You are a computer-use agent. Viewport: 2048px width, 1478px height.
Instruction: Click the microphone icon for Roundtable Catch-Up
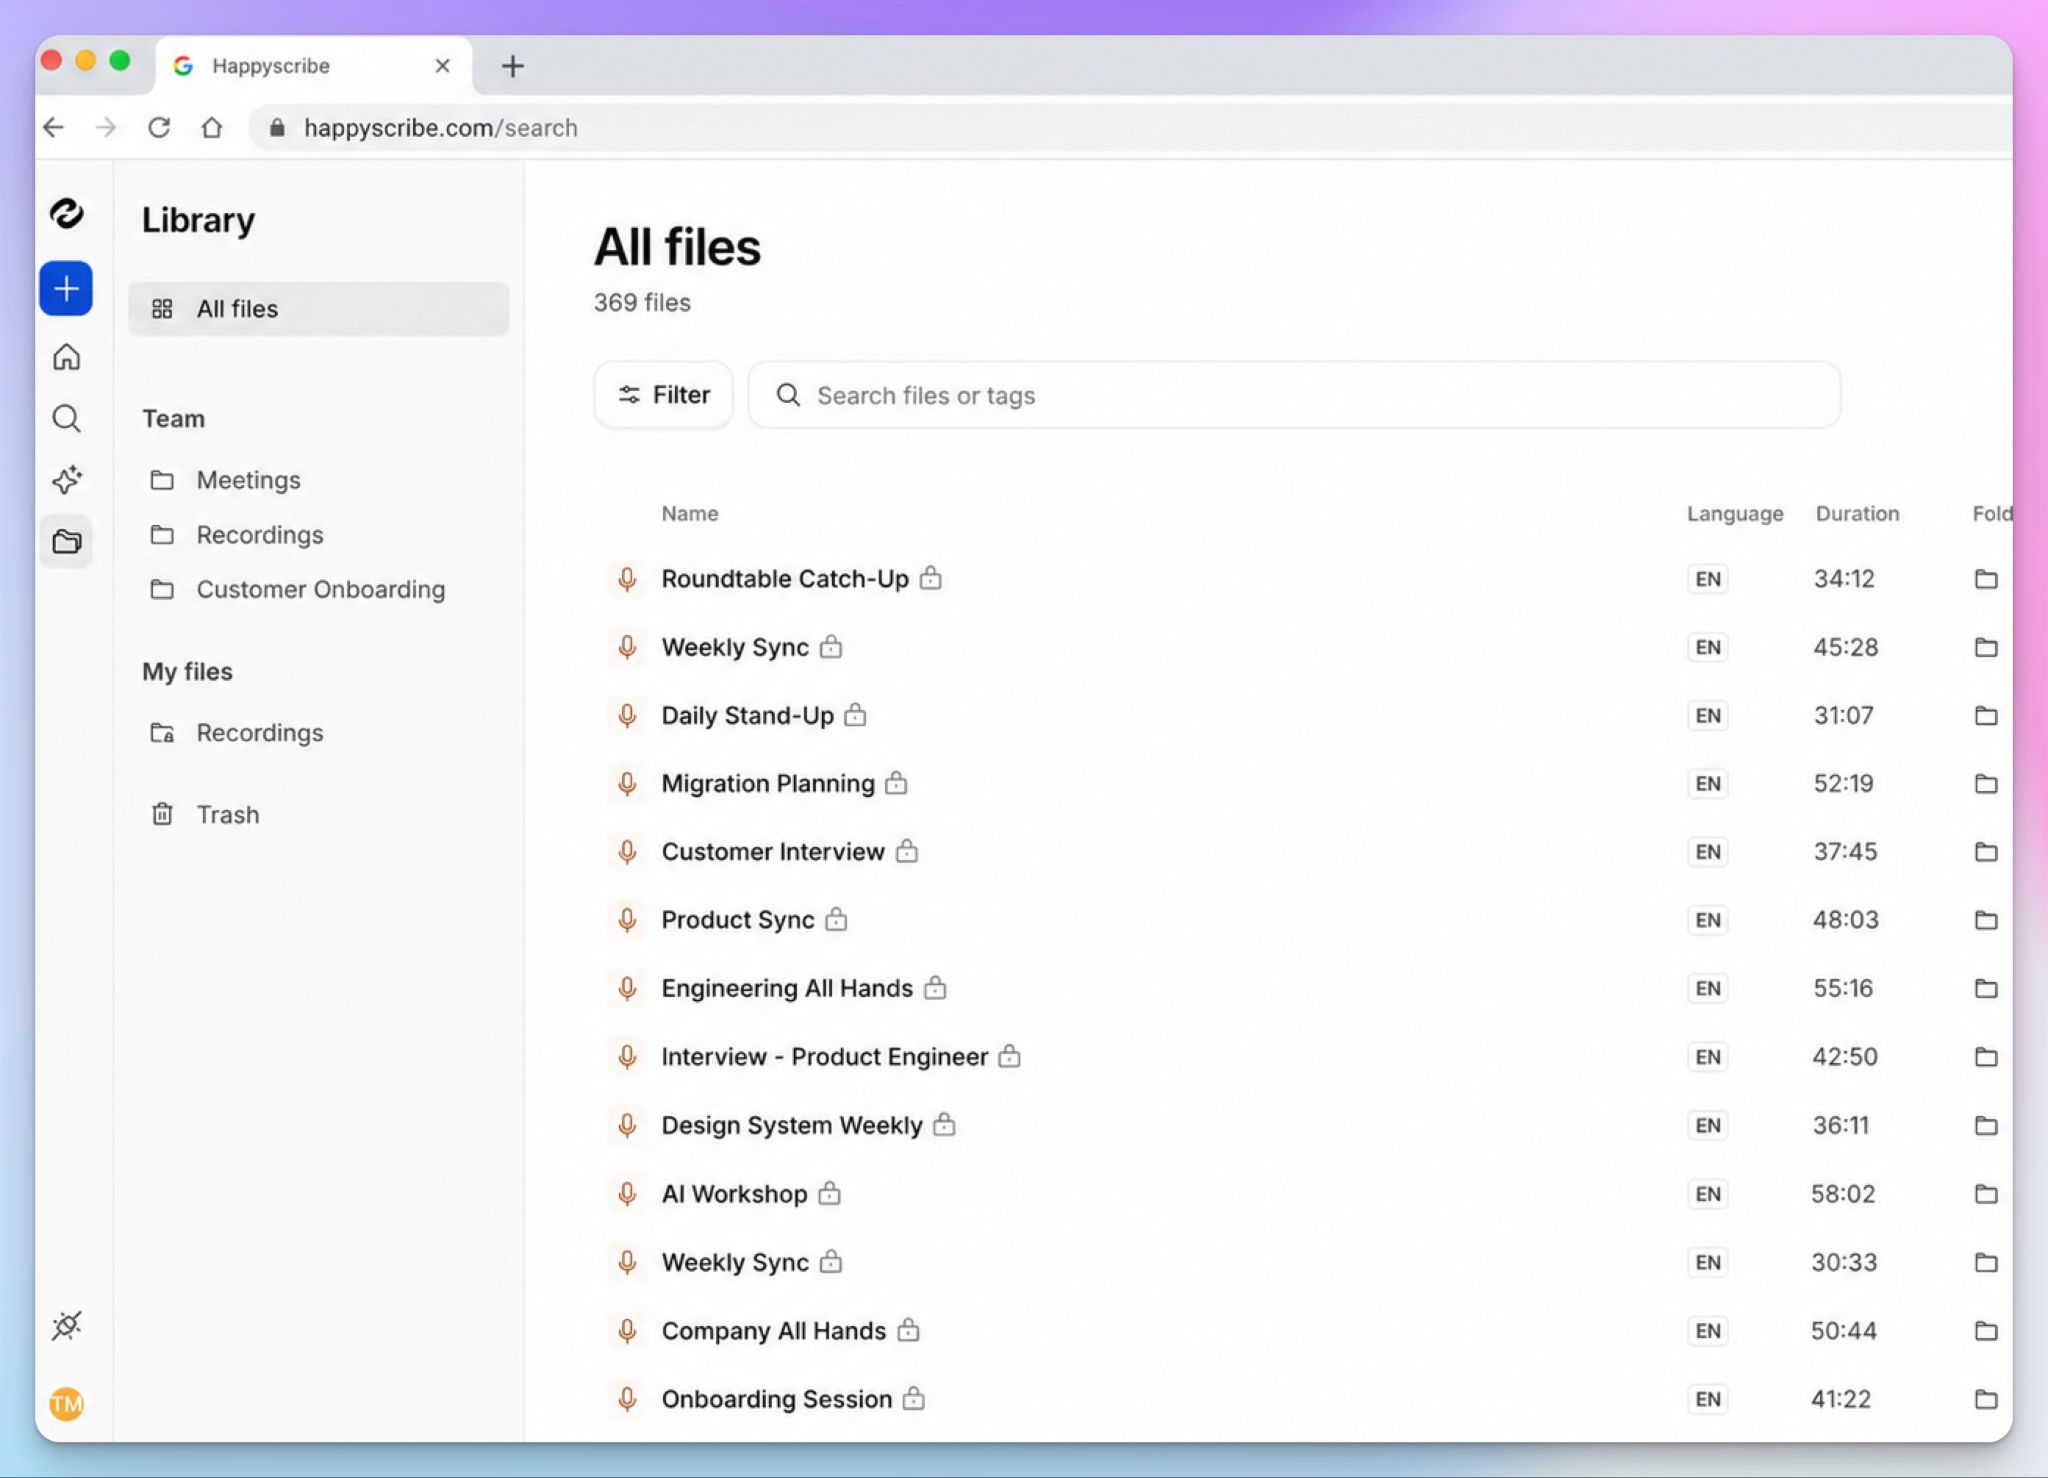627,579
